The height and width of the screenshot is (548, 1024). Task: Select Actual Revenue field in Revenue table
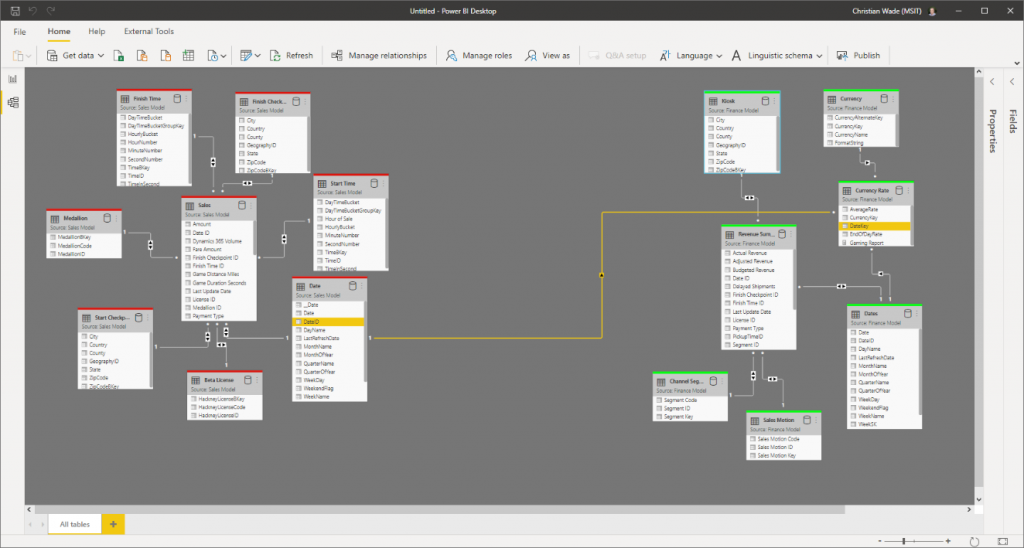coord(758,253)
